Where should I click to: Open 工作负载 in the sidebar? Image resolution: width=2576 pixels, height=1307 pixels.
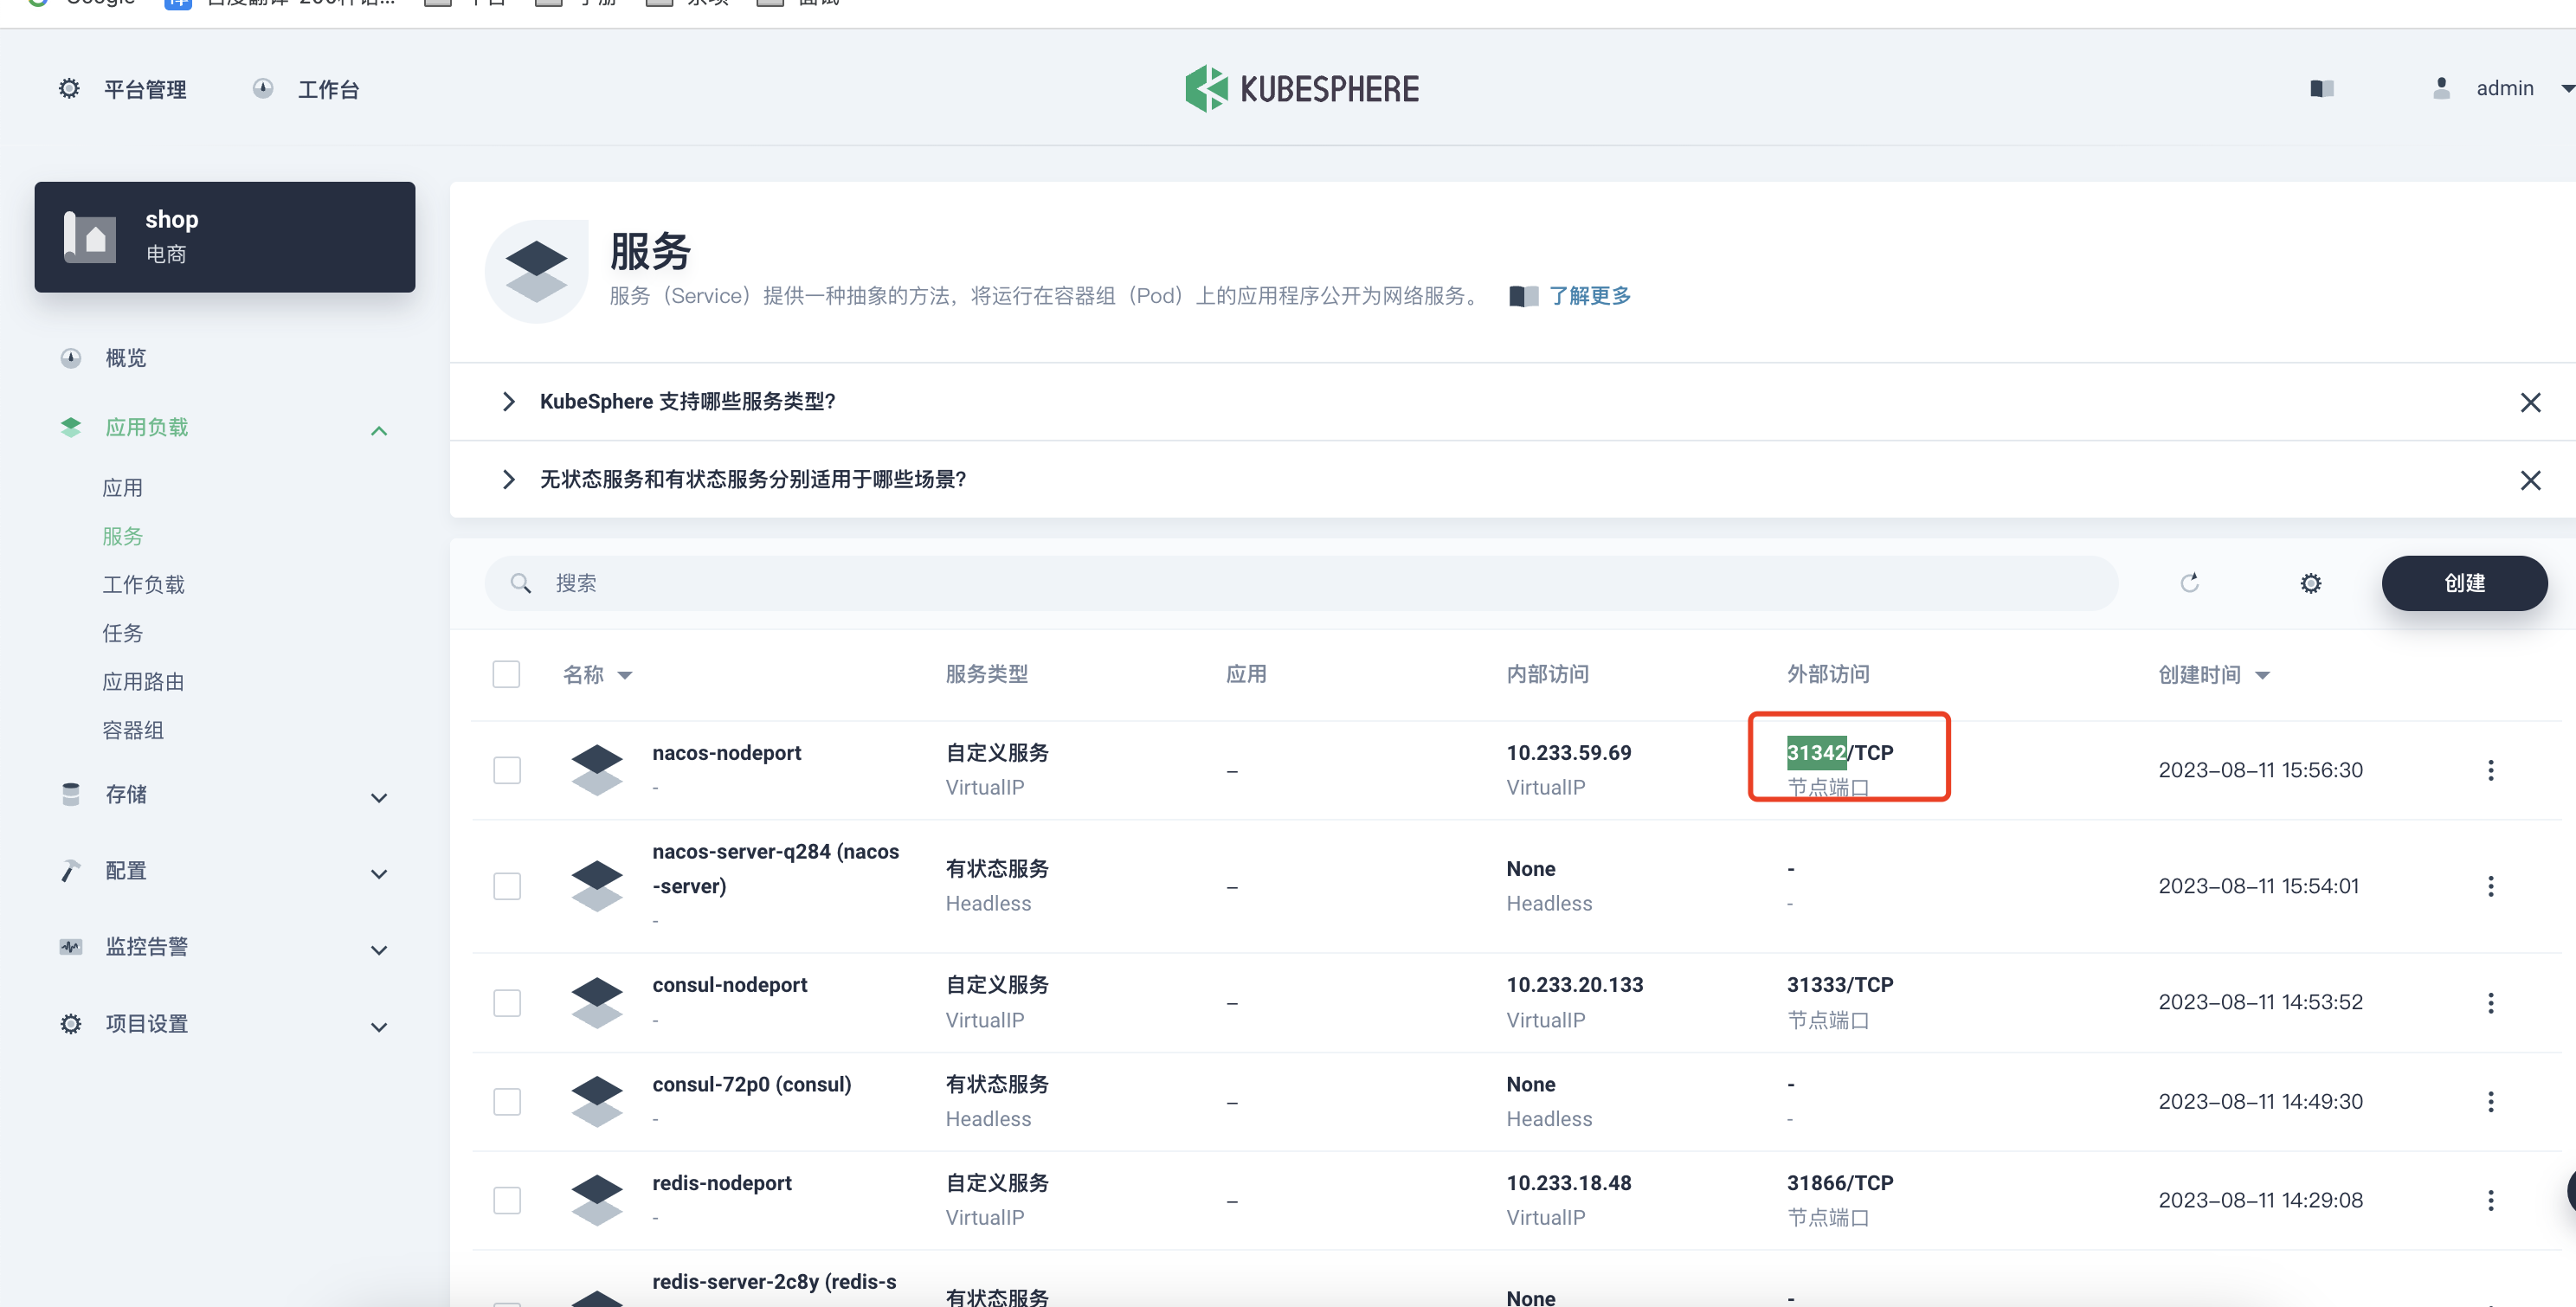144,585
